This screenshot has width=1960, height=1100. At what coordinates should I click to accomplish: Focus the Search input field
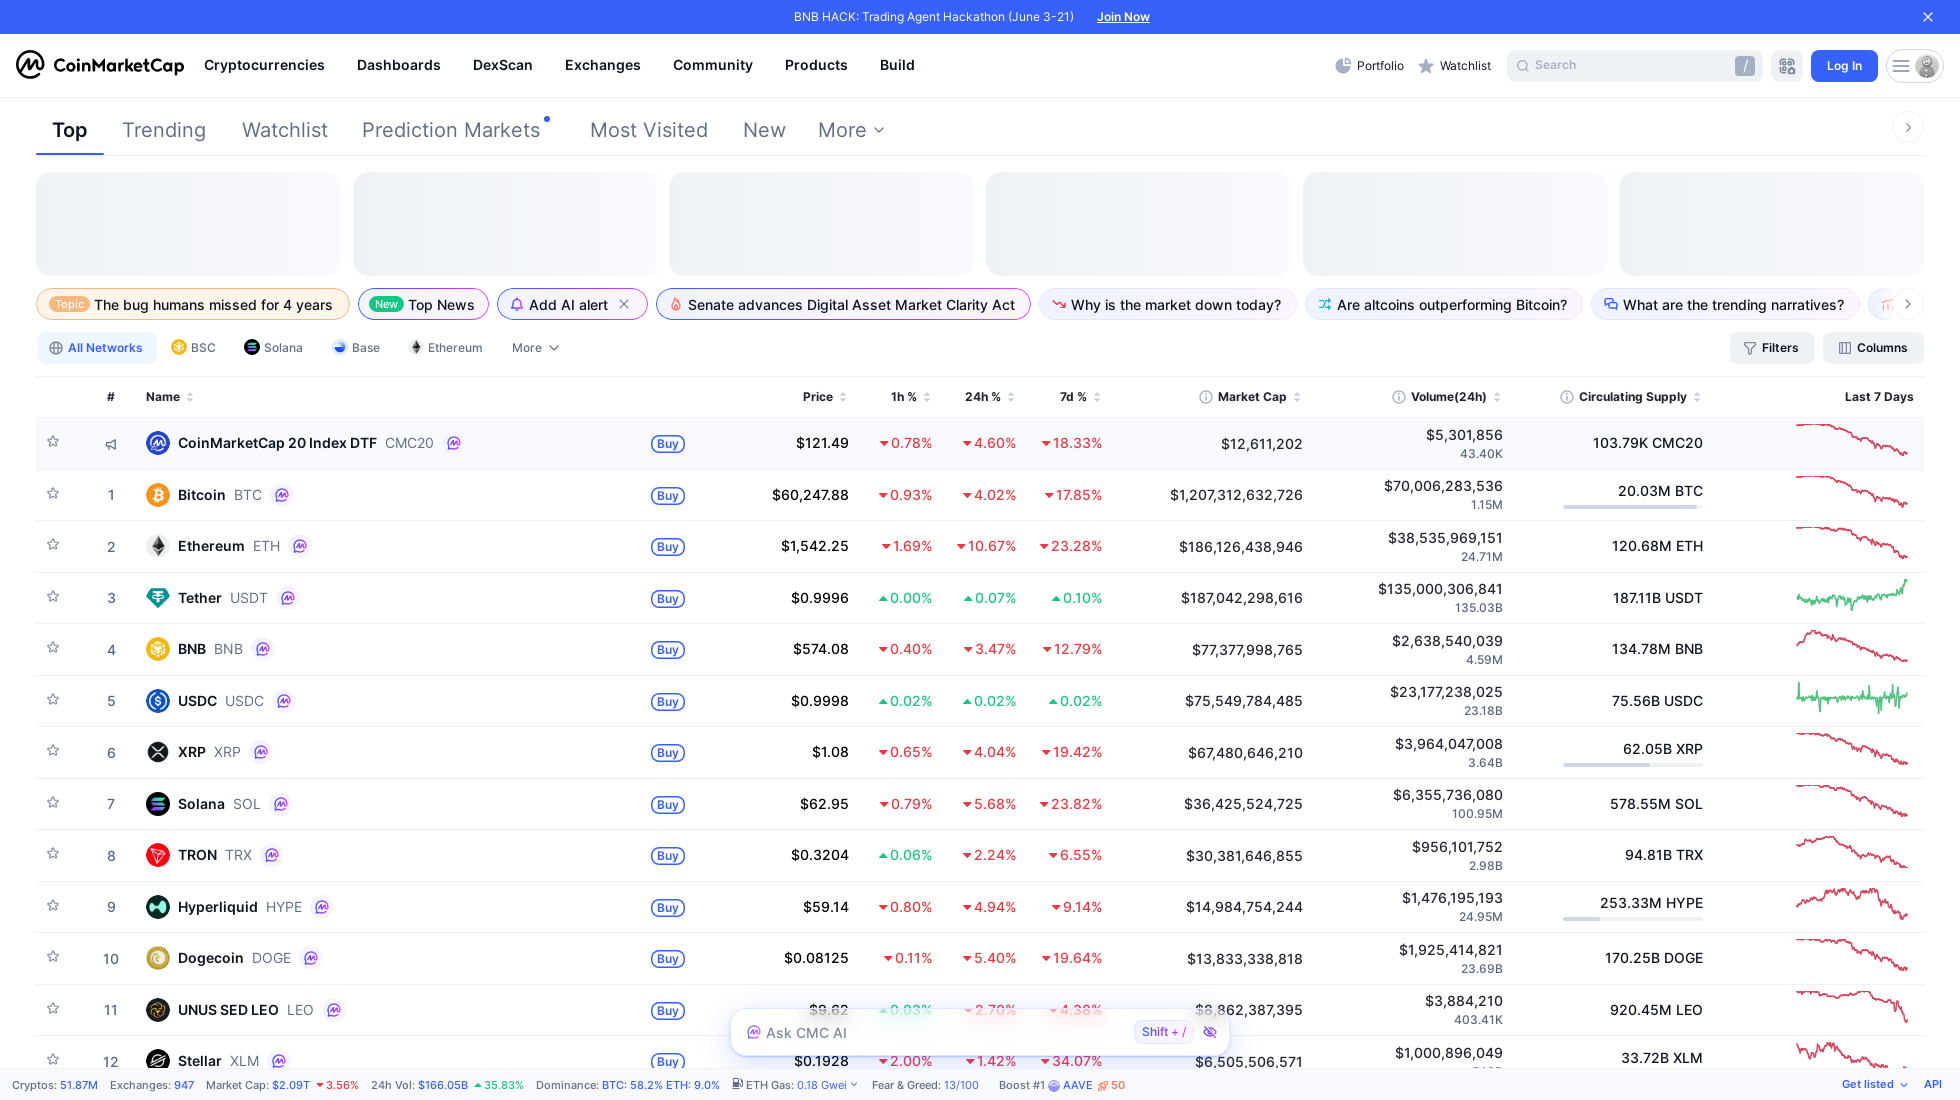(x=1634, y=66)
